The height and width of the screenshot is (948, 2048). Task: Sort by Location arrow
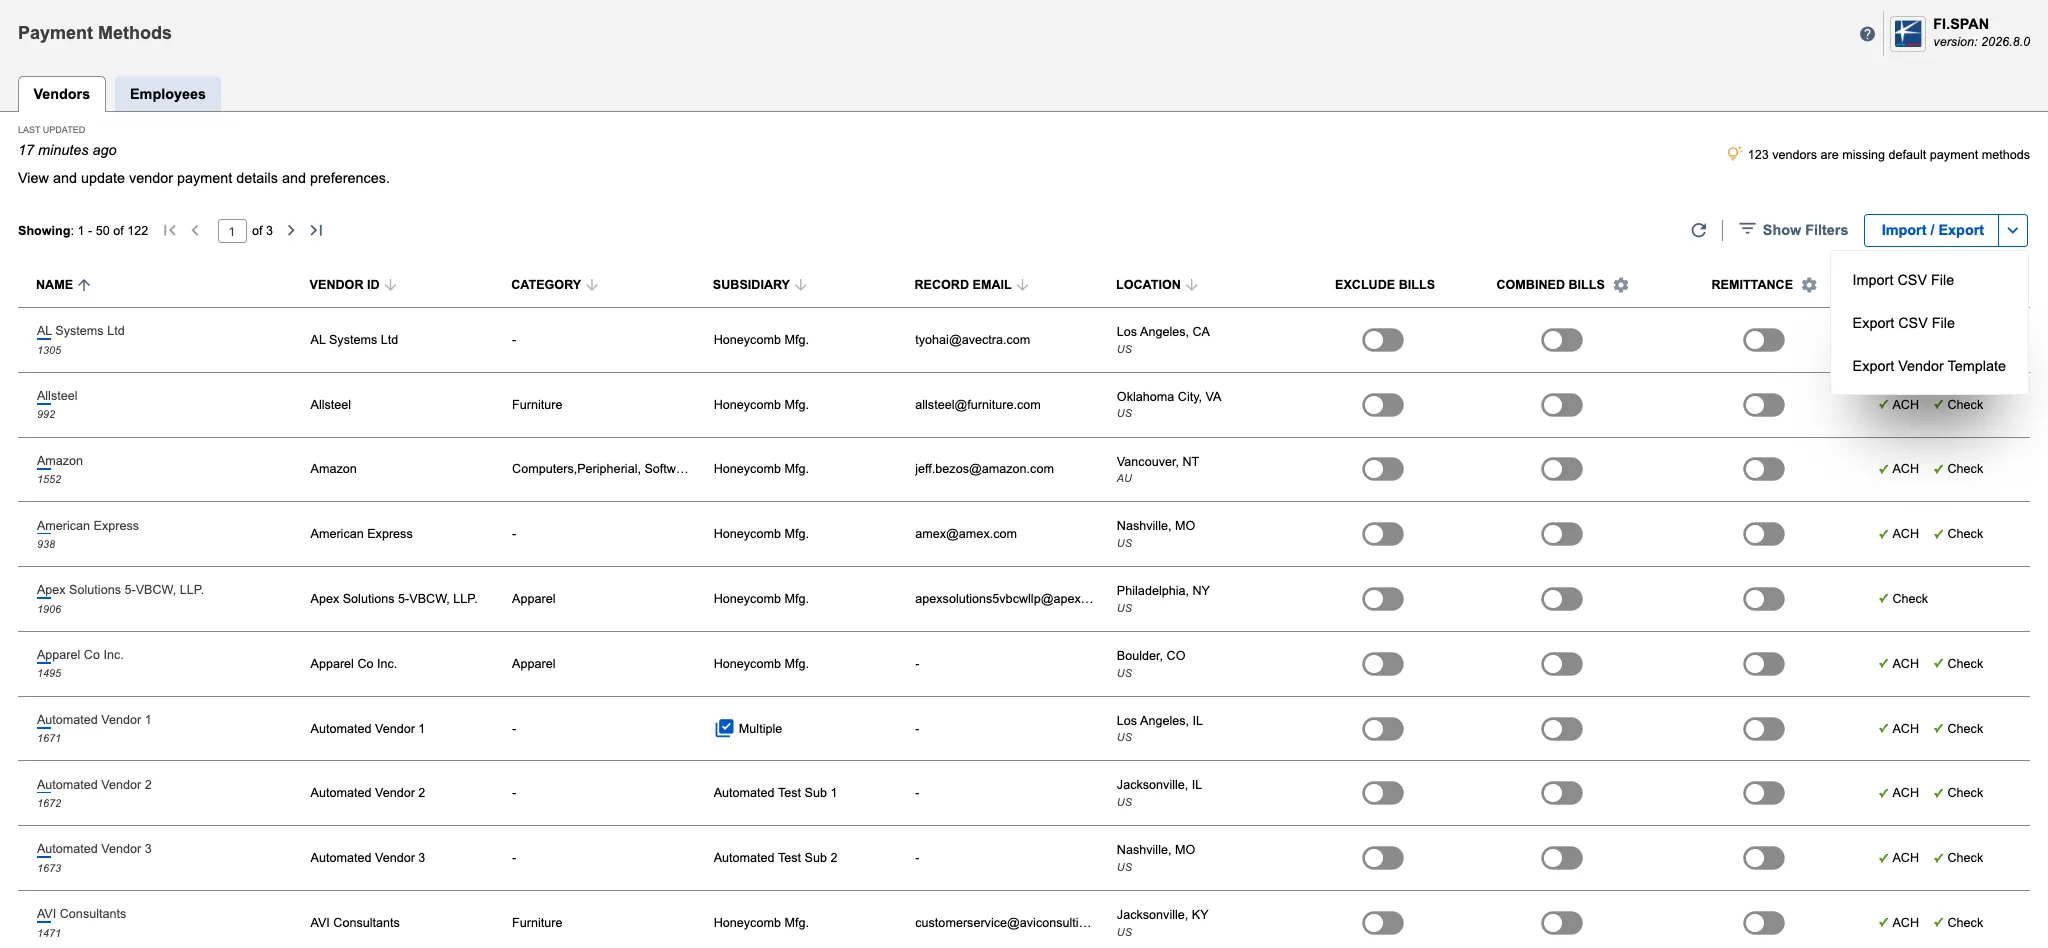1191,285
